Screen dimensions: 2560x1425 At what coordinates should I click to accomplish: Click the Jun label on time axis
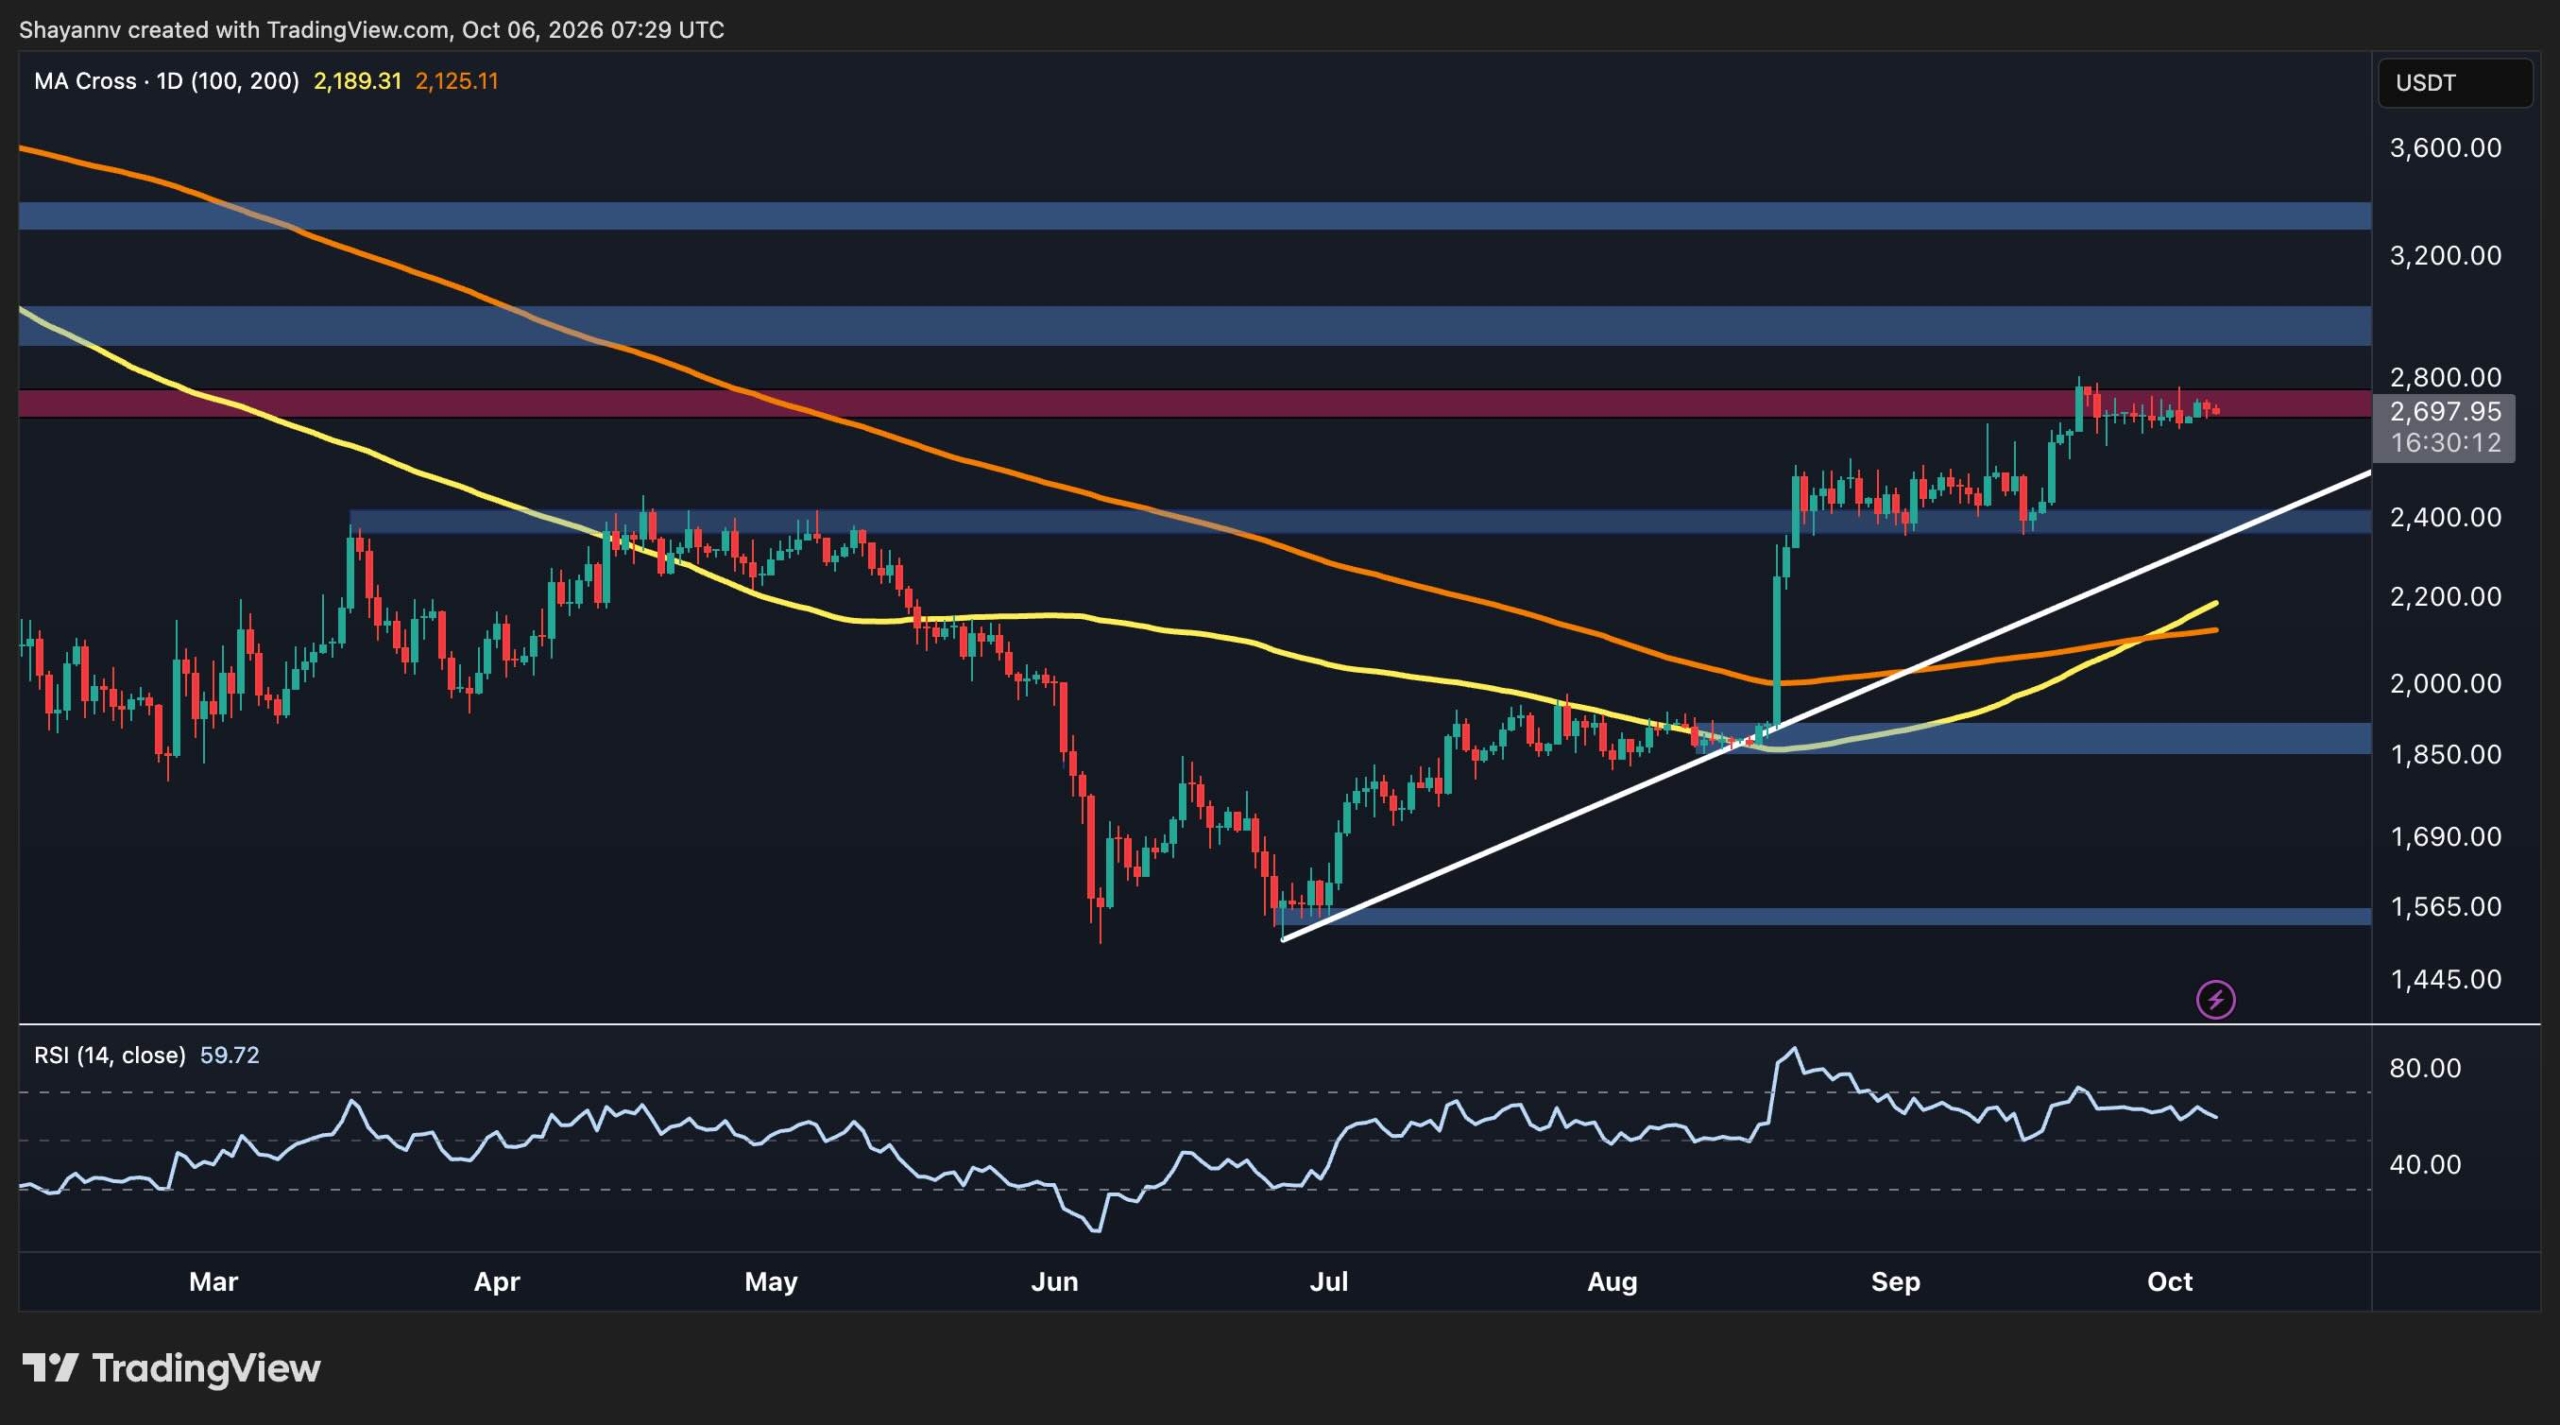(x=1054, y=1281)
